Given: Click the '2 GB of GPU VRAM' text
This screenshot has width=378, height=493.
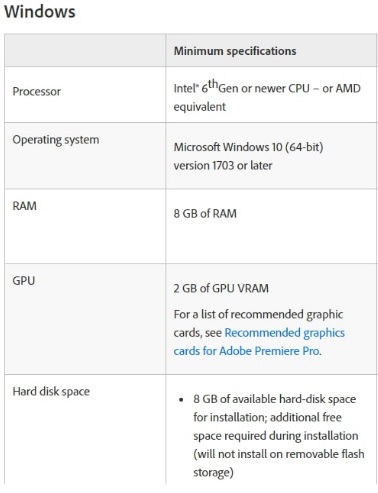Looking at the screenshot, I should point(221,288).
